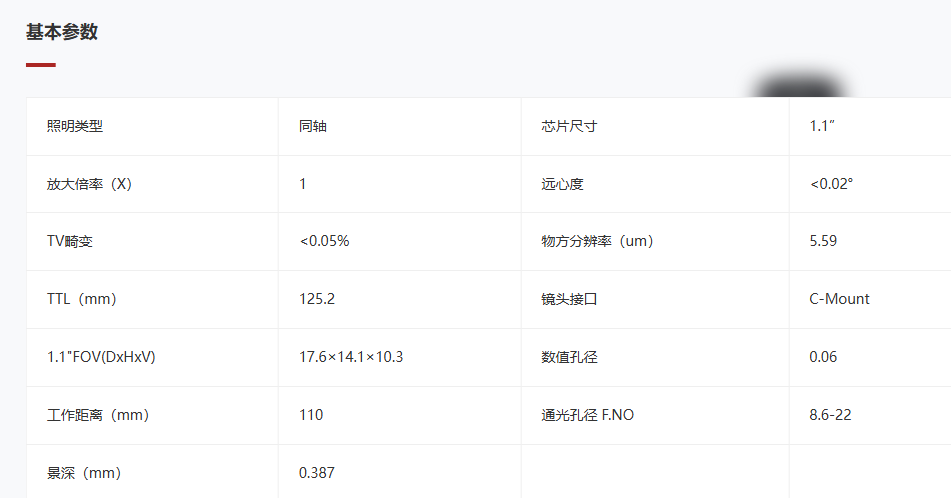951x498 pixels.
Task: Click the 17.6×14.1×10.3 value
Action: pyautogui.click(x=351, y=357)
